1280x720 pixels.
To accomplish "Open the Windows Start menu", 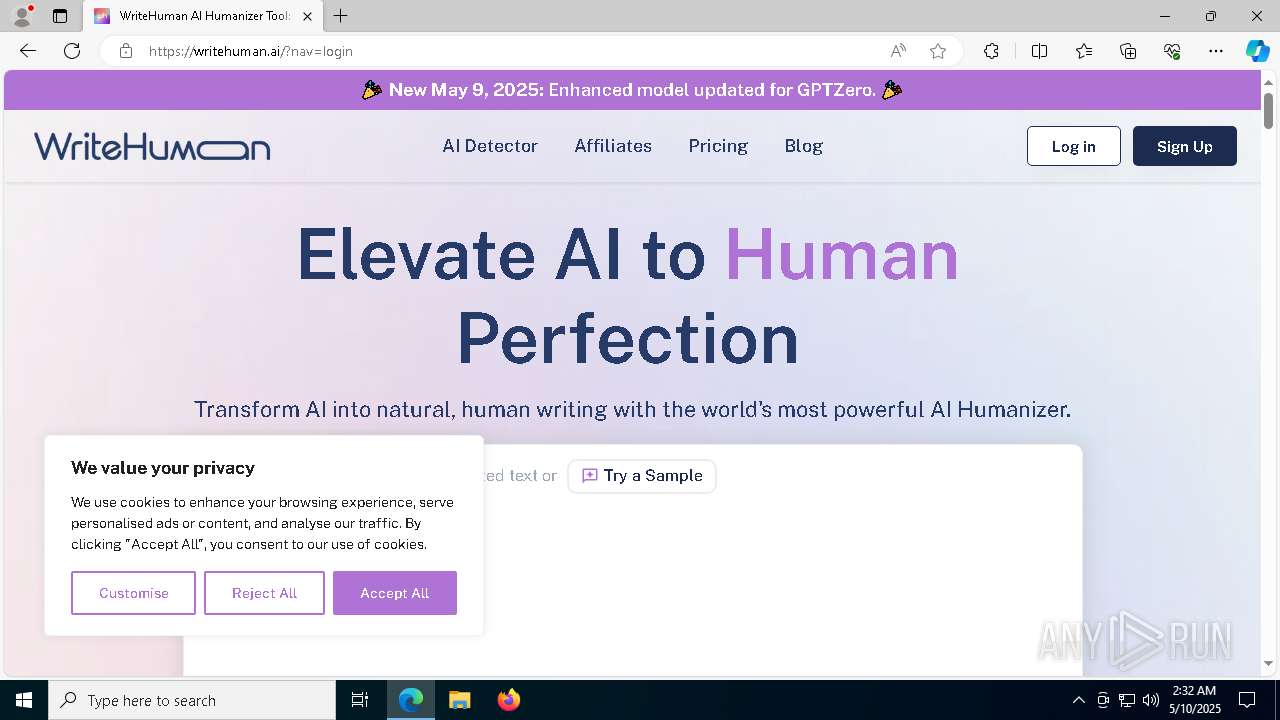I will [24, 700].
